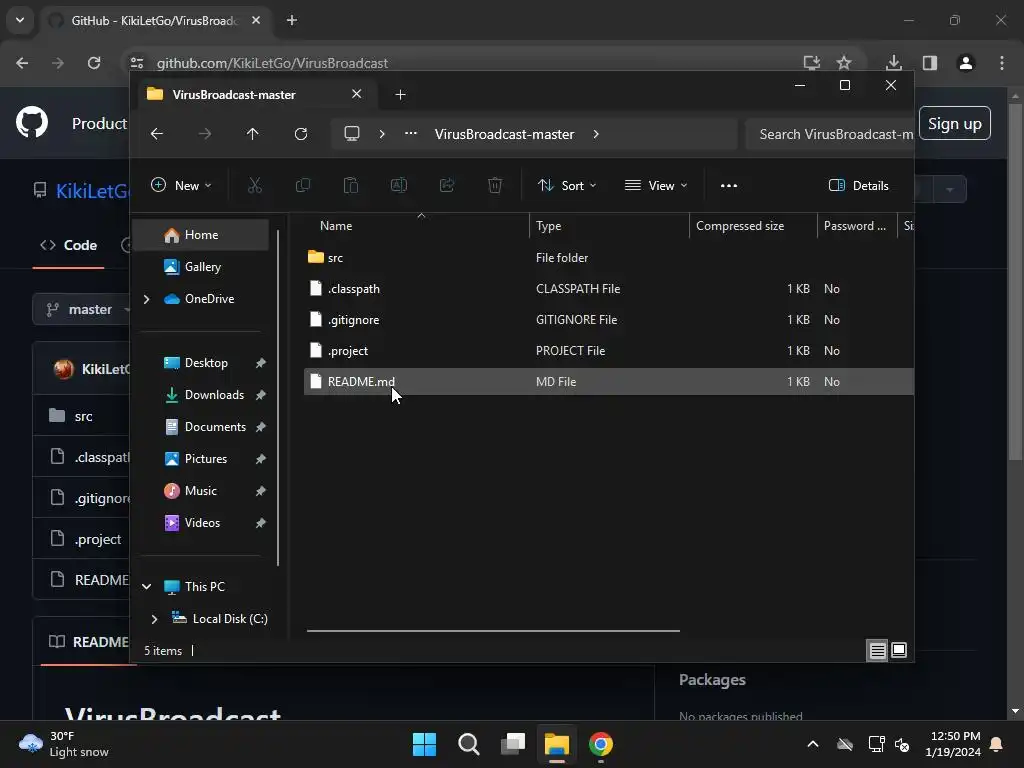1024x768 pixels.
Task: Toggle the Details pane
Action: click(859, 185)
